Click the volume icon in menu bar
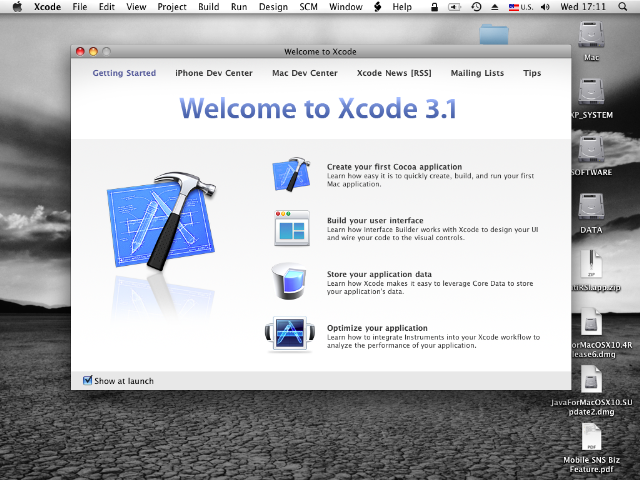The width and height of the screenshot is (640, 480). 545,7
